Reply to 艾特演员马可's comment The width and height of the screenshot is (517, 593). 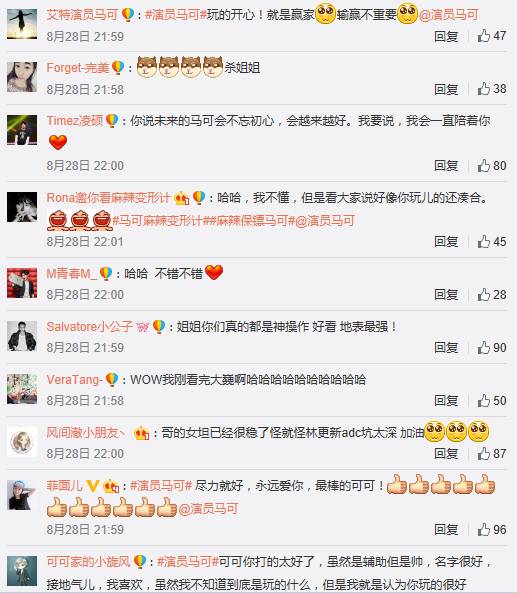[446, 36]
